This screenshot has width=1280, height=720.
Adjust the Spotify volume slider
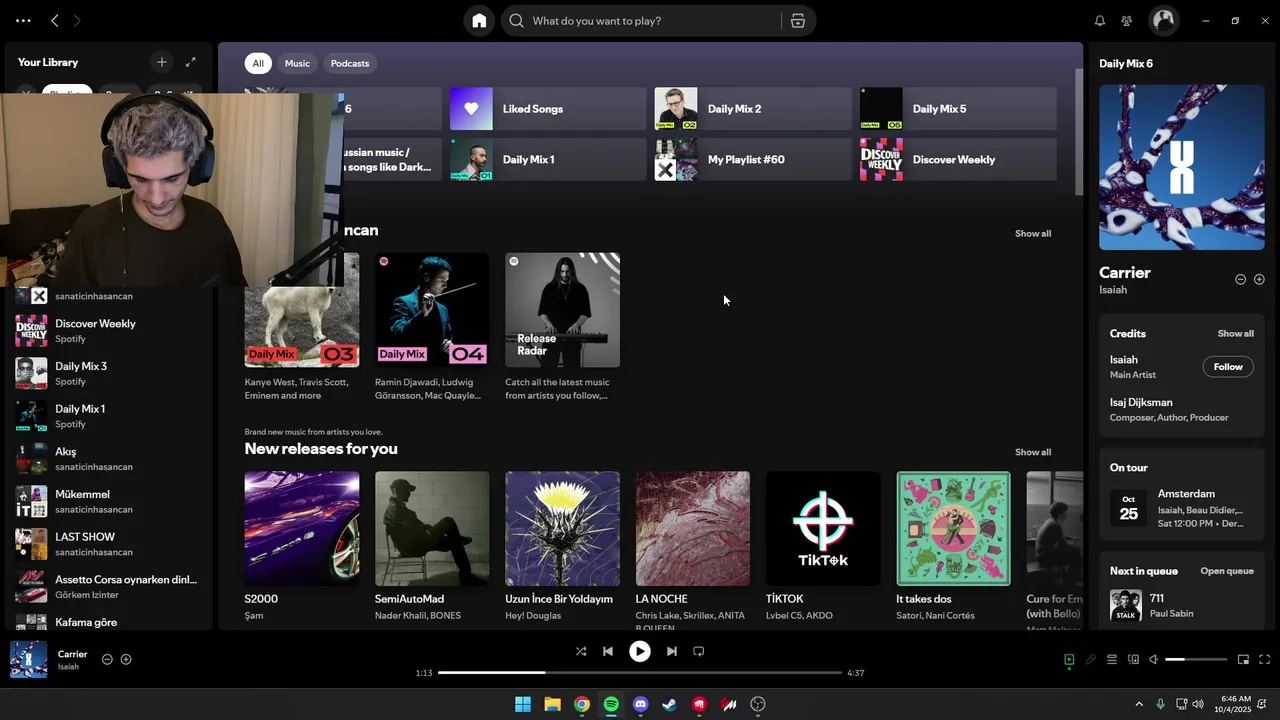pyautogui.click(x=1196, y=660)
